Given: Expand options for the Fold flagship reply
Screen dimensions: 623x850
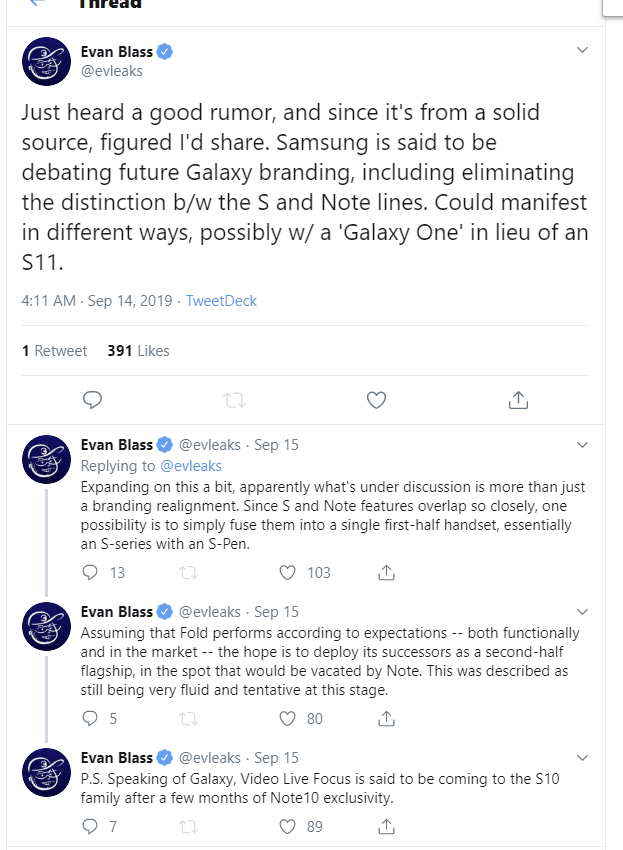Looking at the screenshot, I should [x=583, y=611].
